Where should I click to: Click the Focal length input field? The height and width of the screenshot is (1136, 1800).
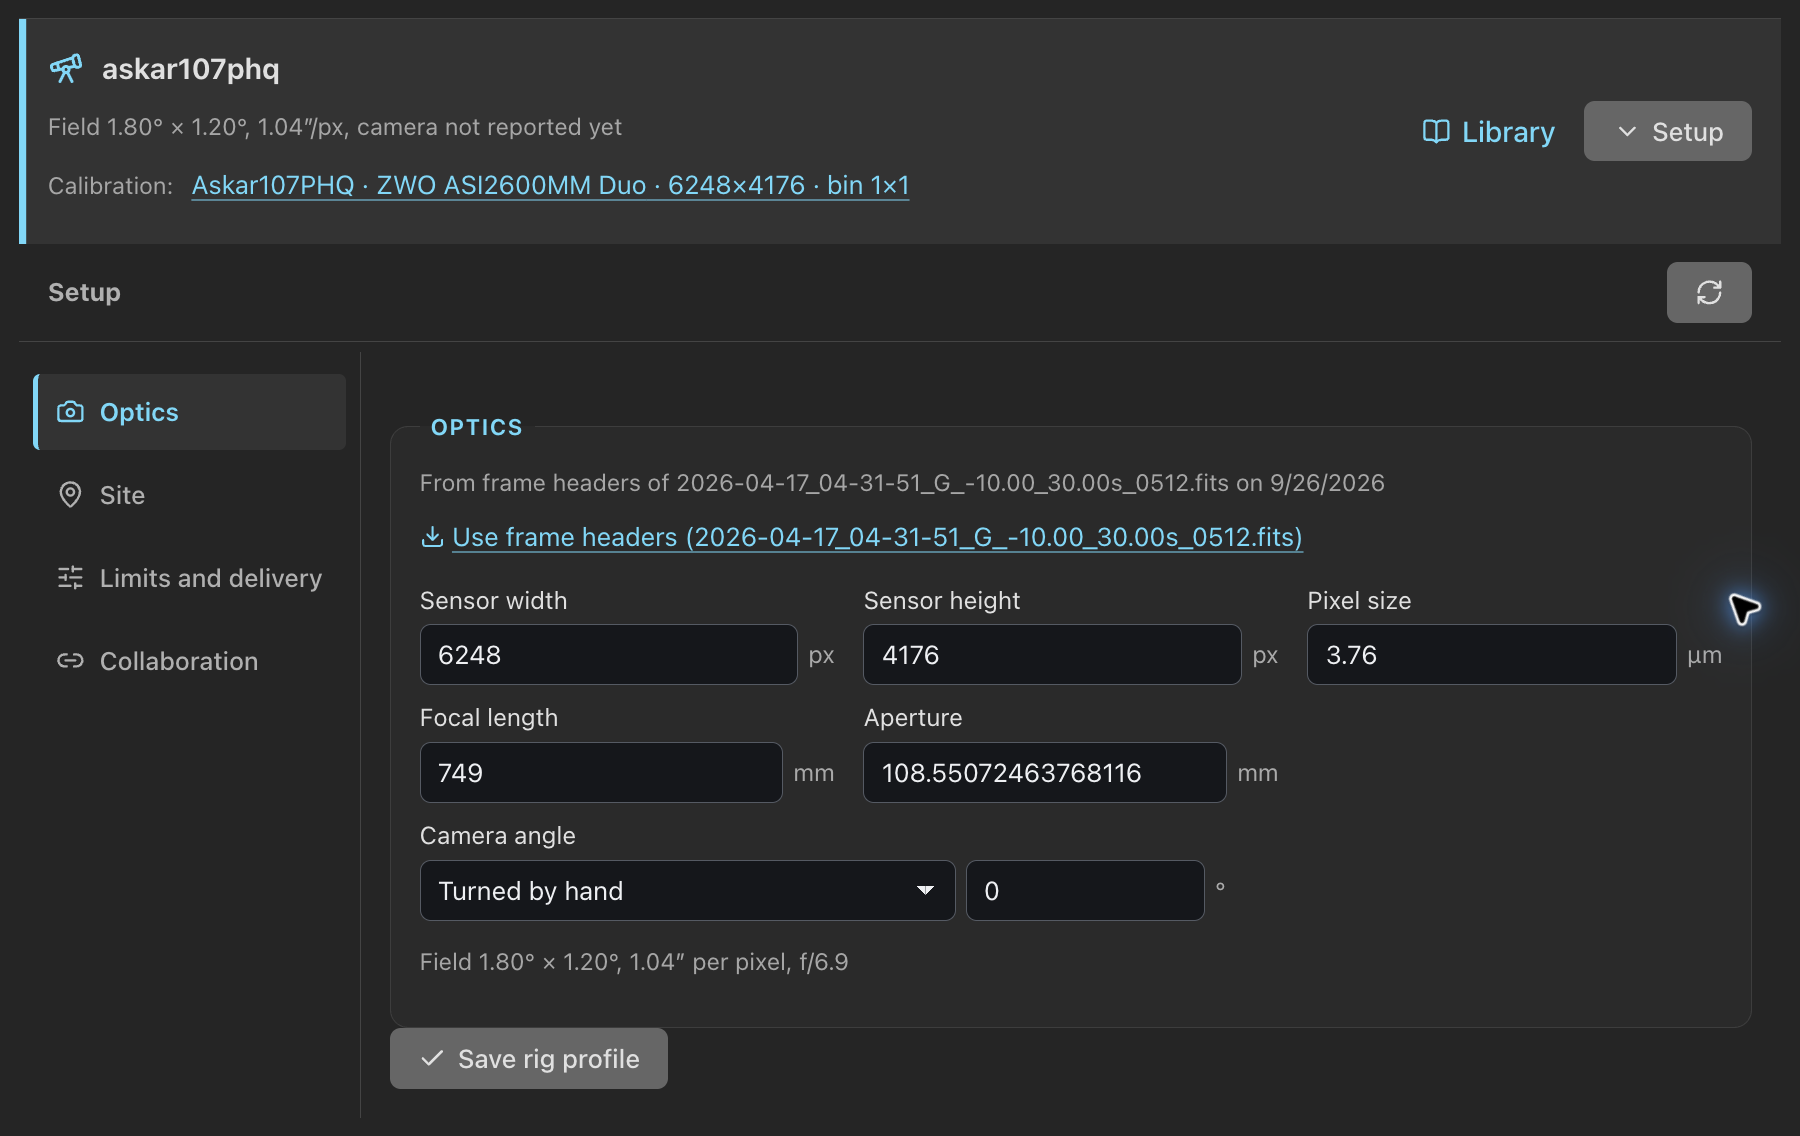point(601,772)
